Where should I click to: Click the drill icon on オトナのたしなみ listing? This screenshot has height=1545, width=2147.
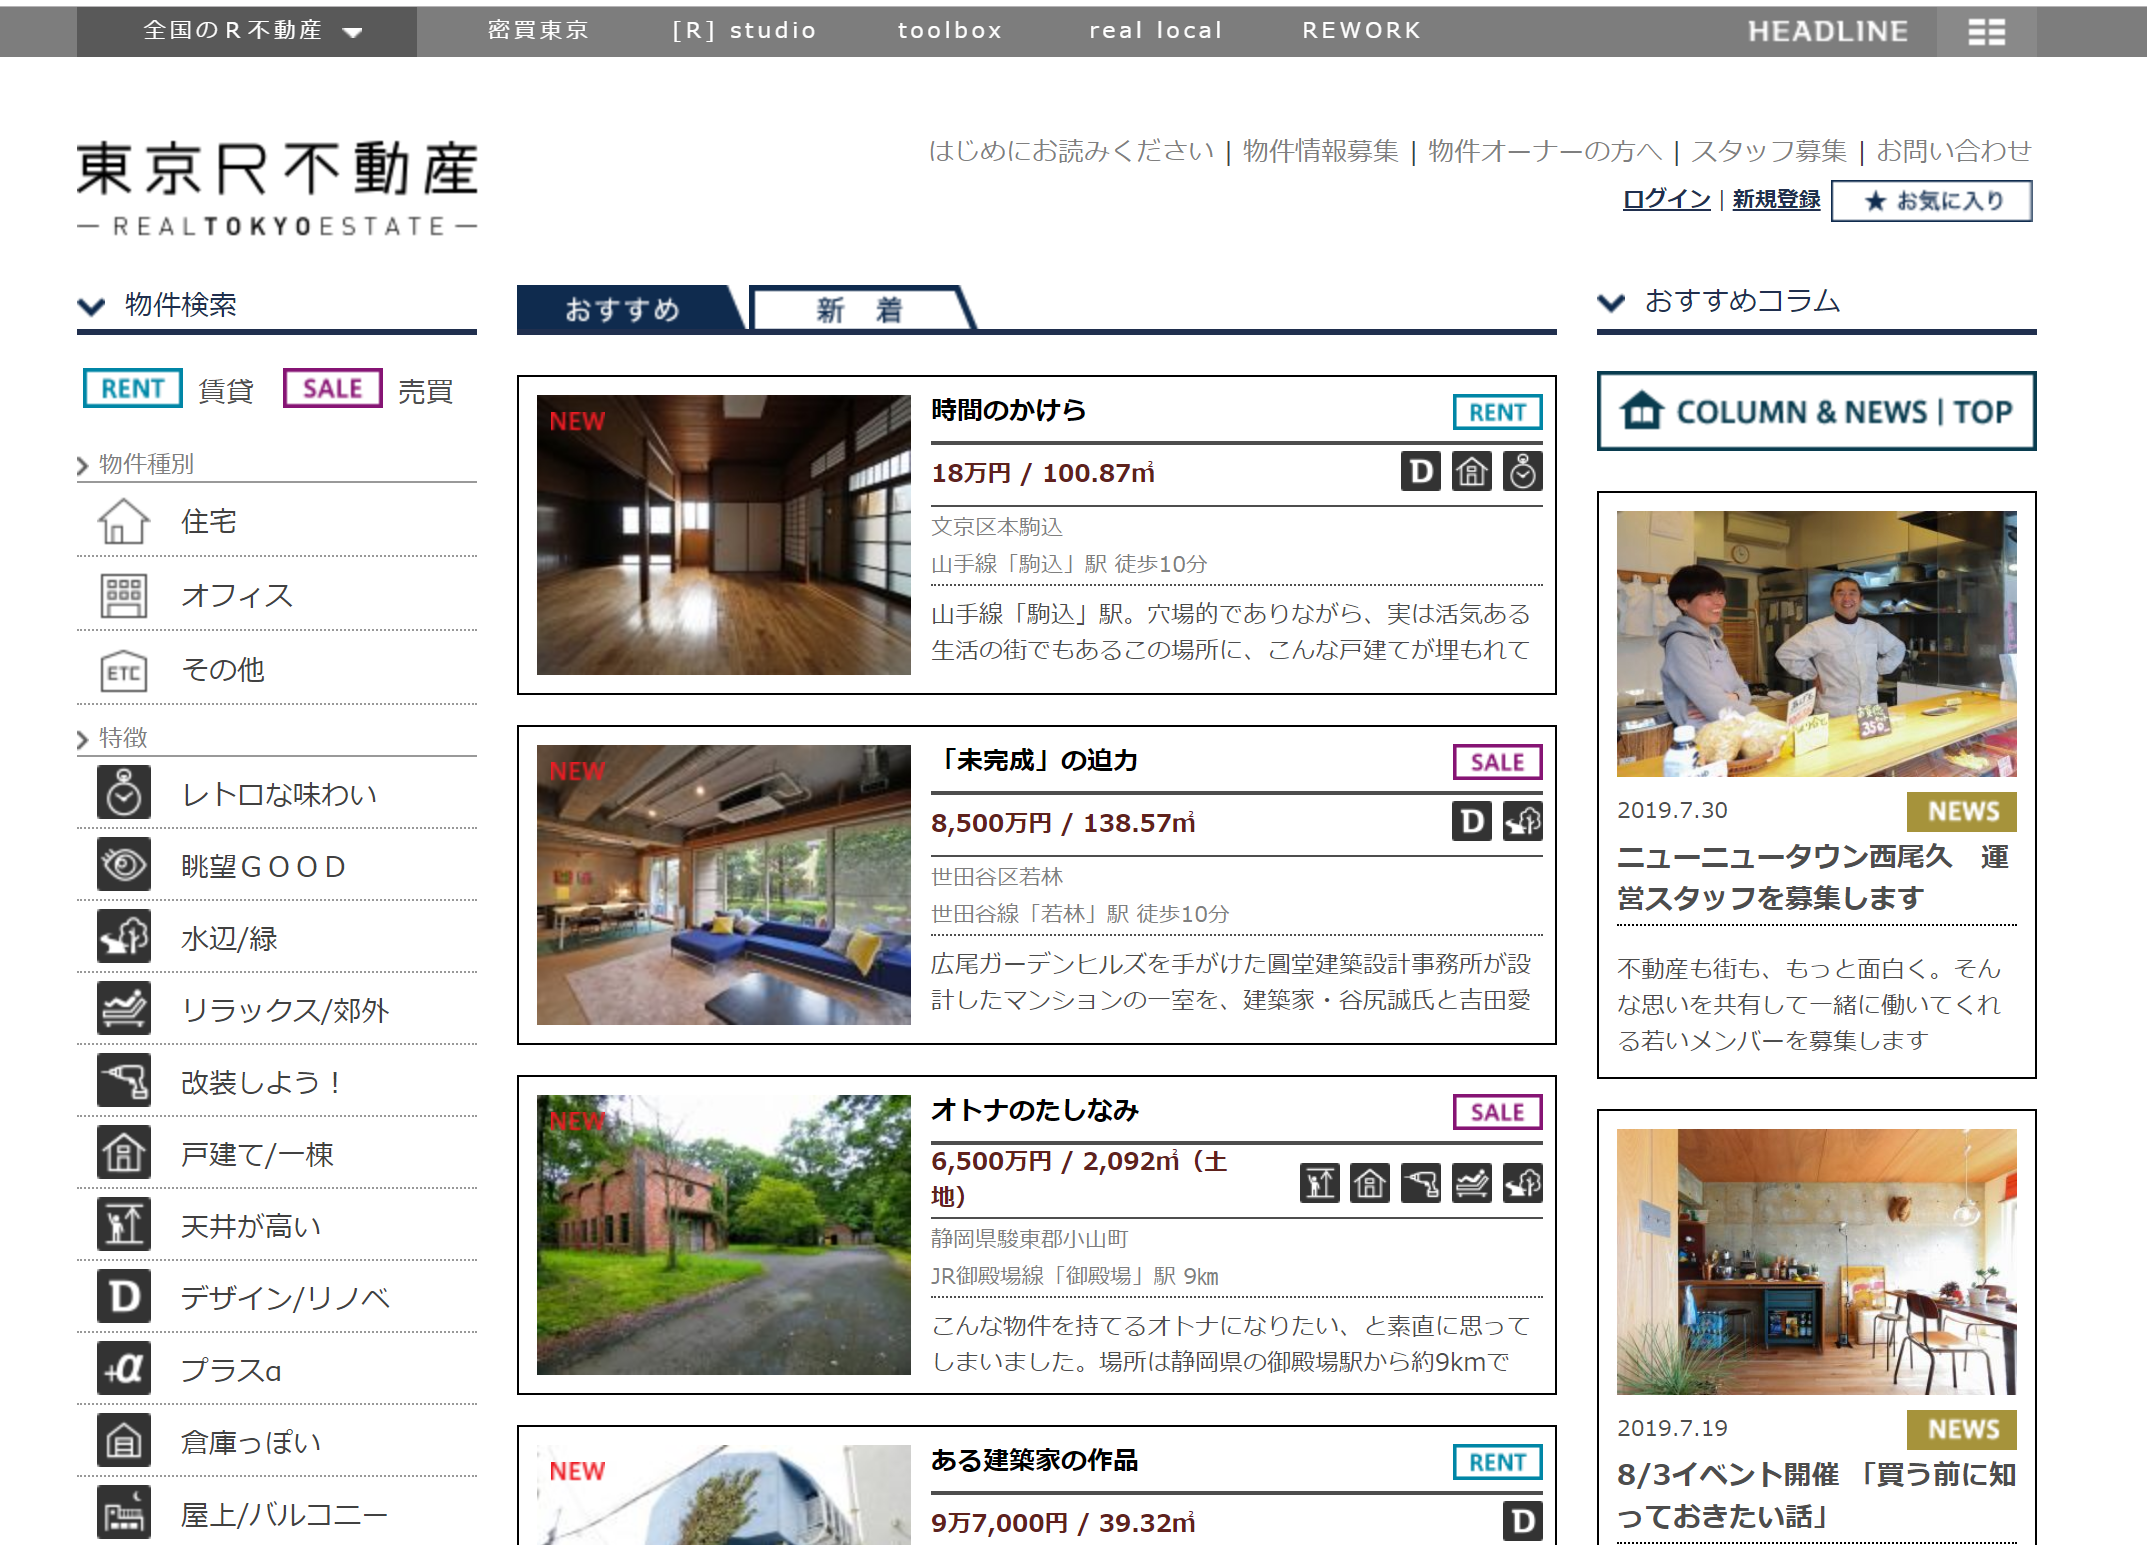[x=1421, y=1184]
